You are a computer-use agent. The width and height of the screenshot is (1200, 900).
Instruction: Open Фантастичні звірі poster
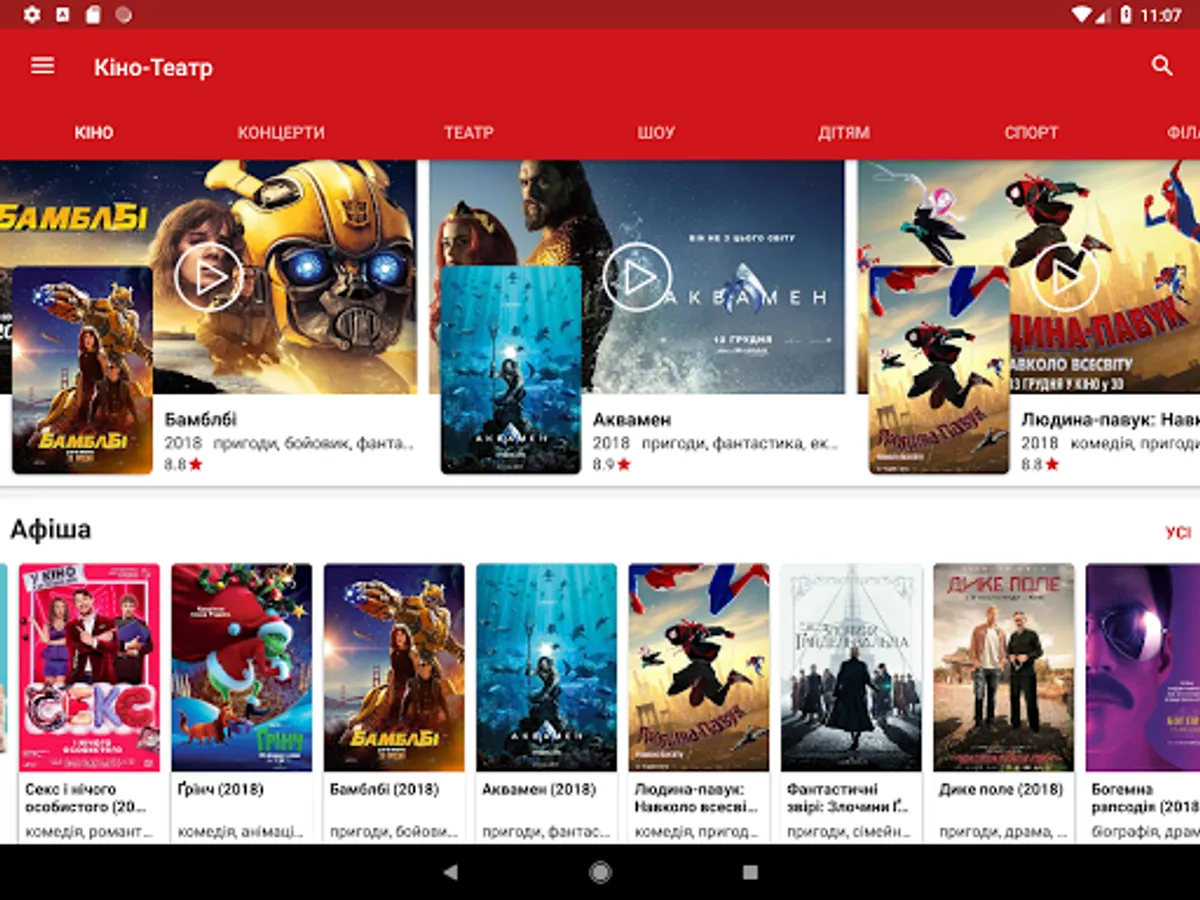click(852, 667)
